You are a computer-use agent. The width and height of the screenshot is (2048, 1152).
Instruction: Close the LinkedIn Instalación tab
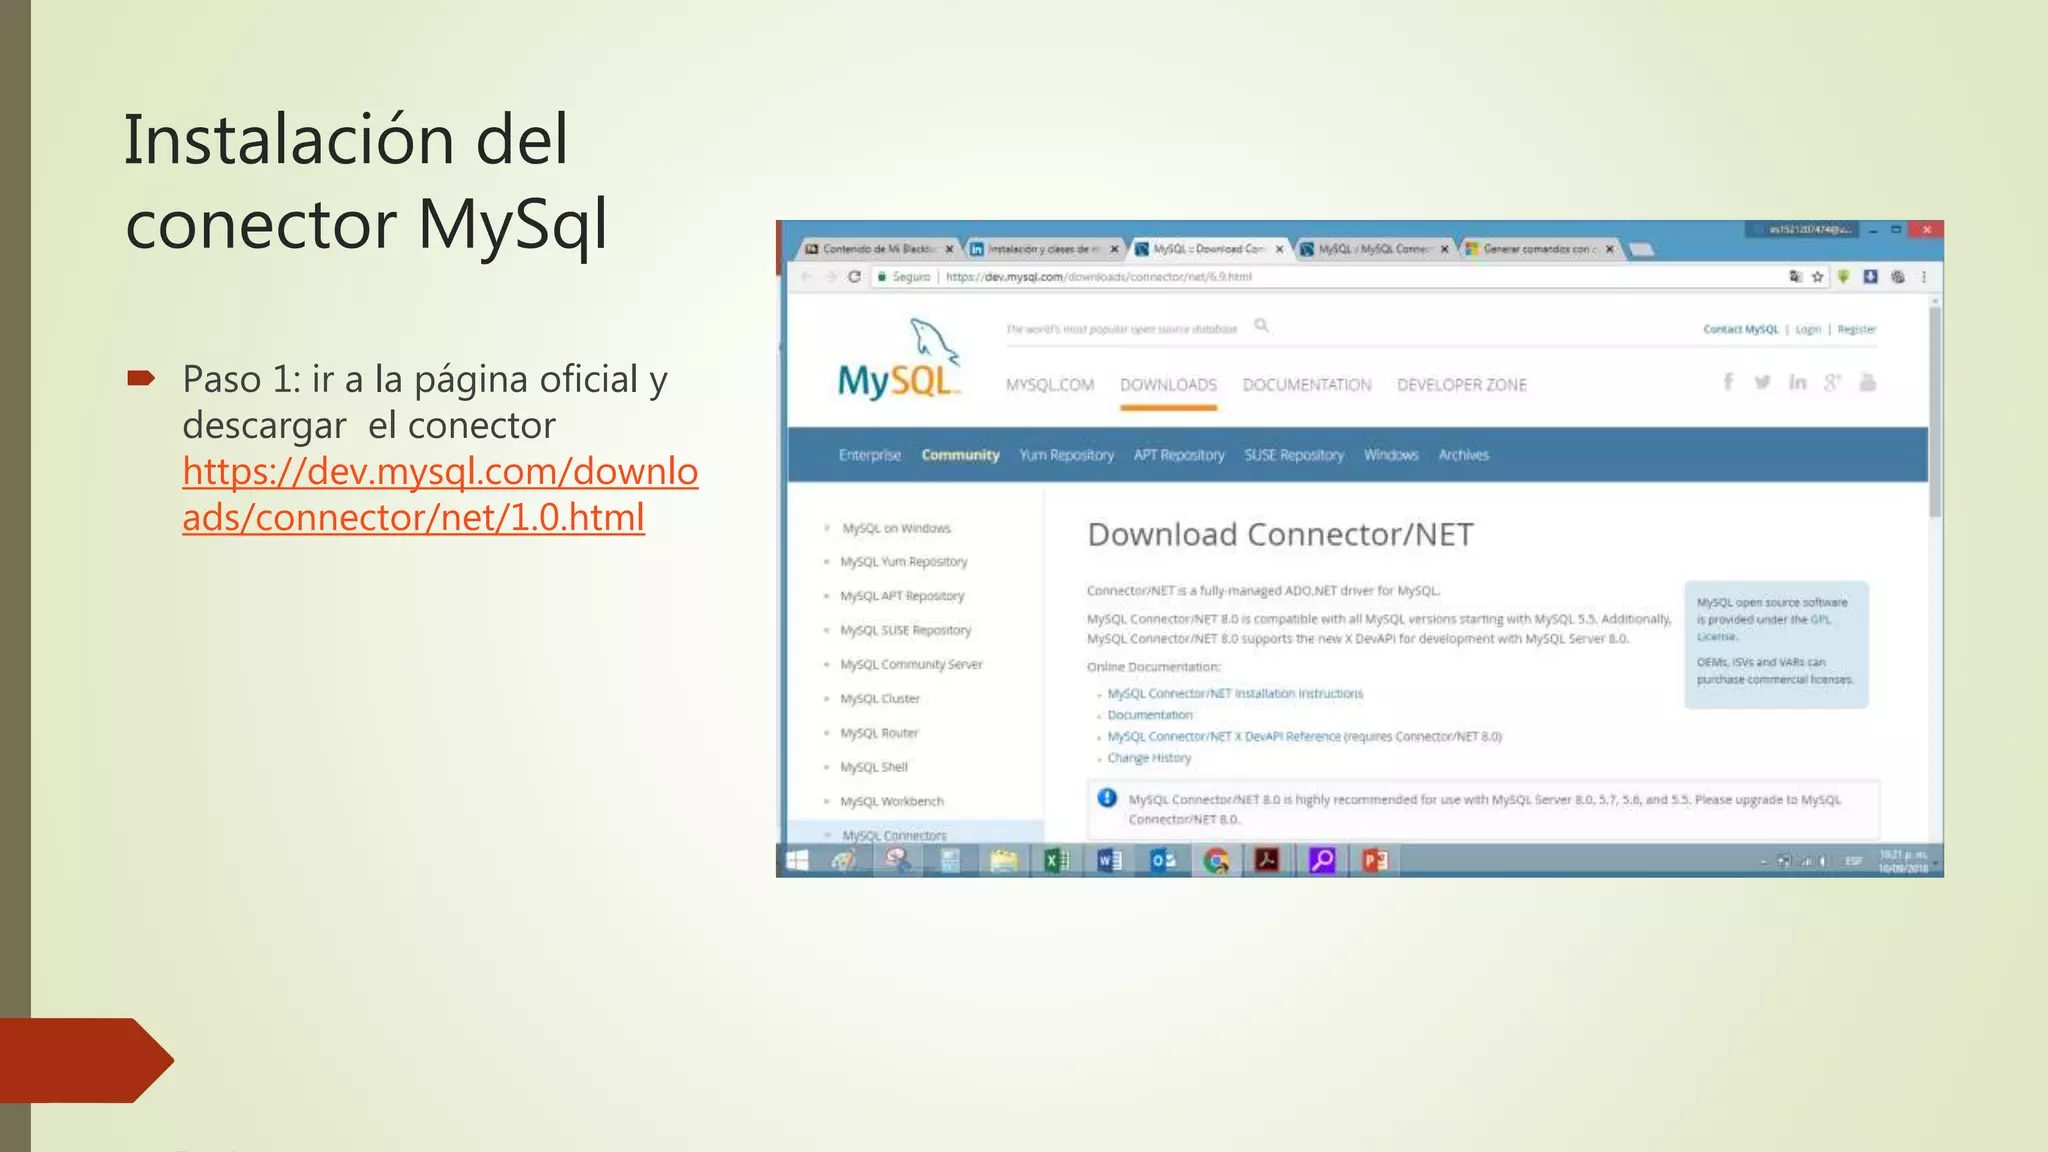coord(1114,249)
